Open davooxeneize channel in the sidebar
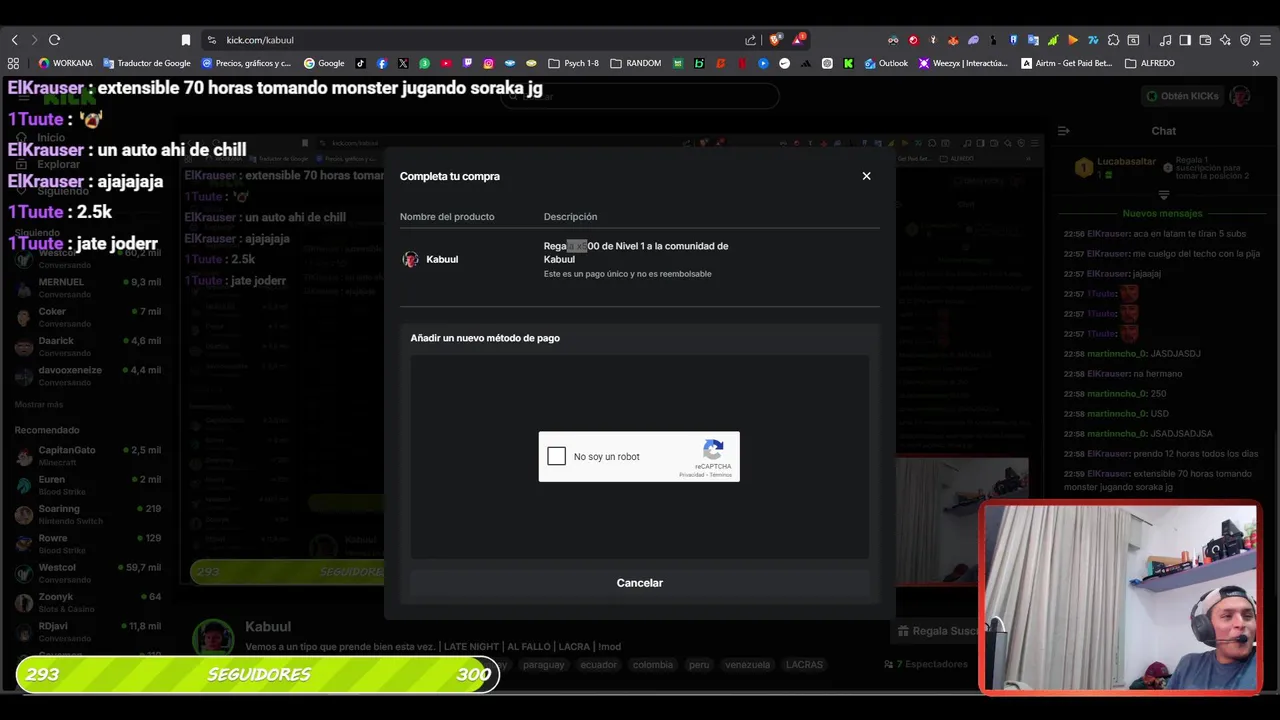Screen dimensions: 1280x720 [x=88, y=375]
